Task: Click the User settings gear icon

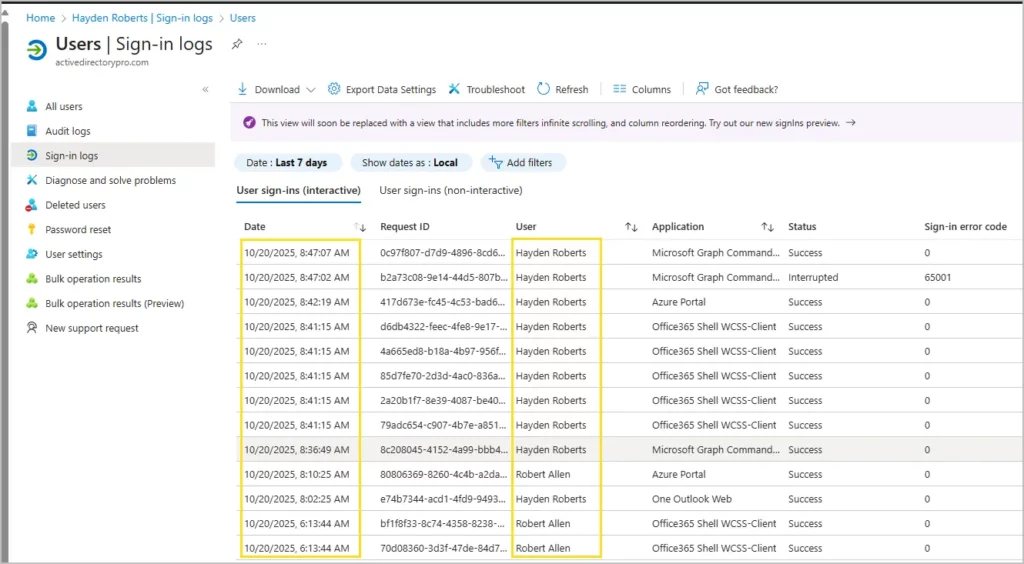Action: [31, 254]
